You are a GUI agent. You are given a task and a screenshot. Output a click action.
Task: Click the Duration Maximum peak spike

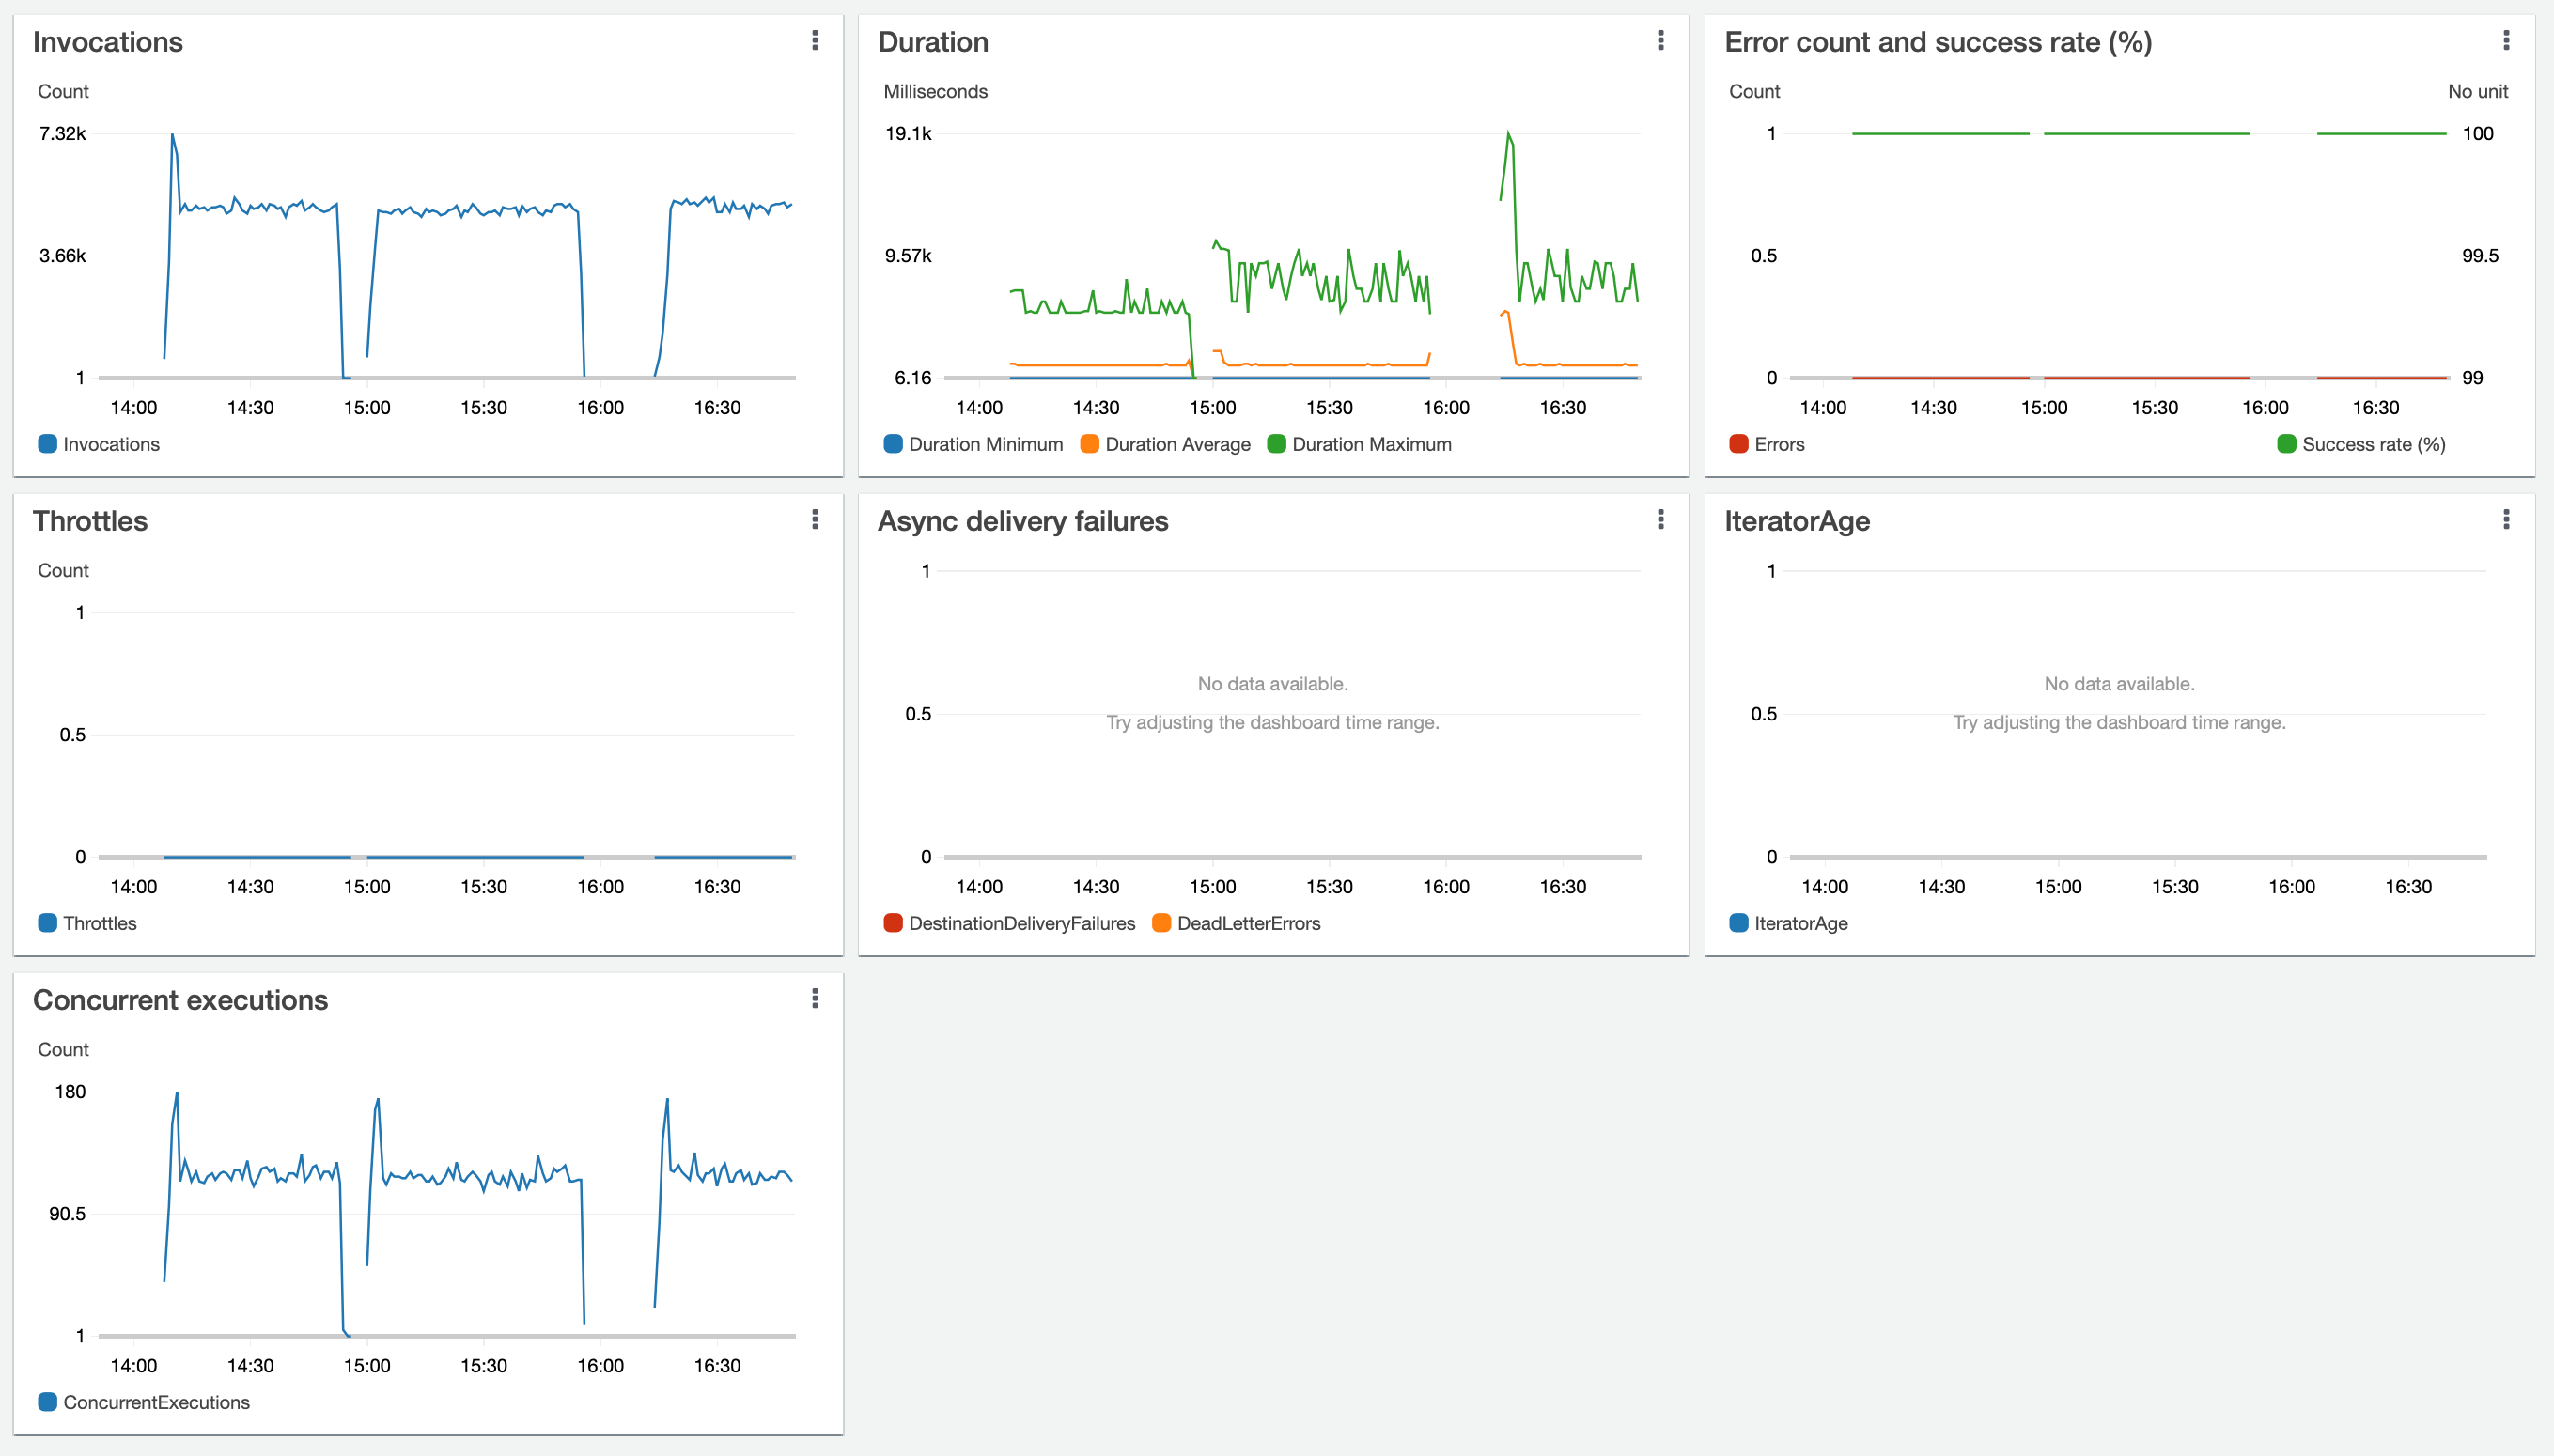click(1507, 133)
